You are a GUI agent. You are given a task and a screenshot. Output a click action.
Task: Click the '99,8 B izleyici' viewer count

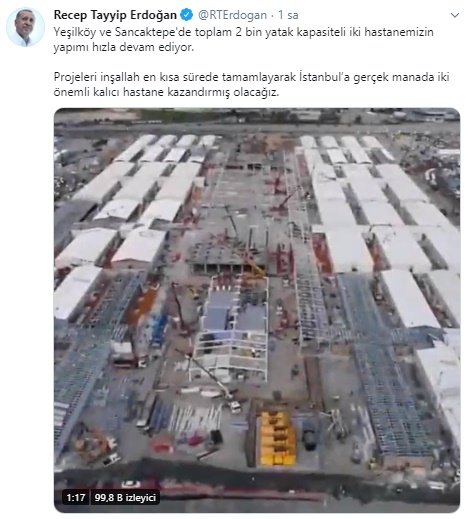[125, 498]
